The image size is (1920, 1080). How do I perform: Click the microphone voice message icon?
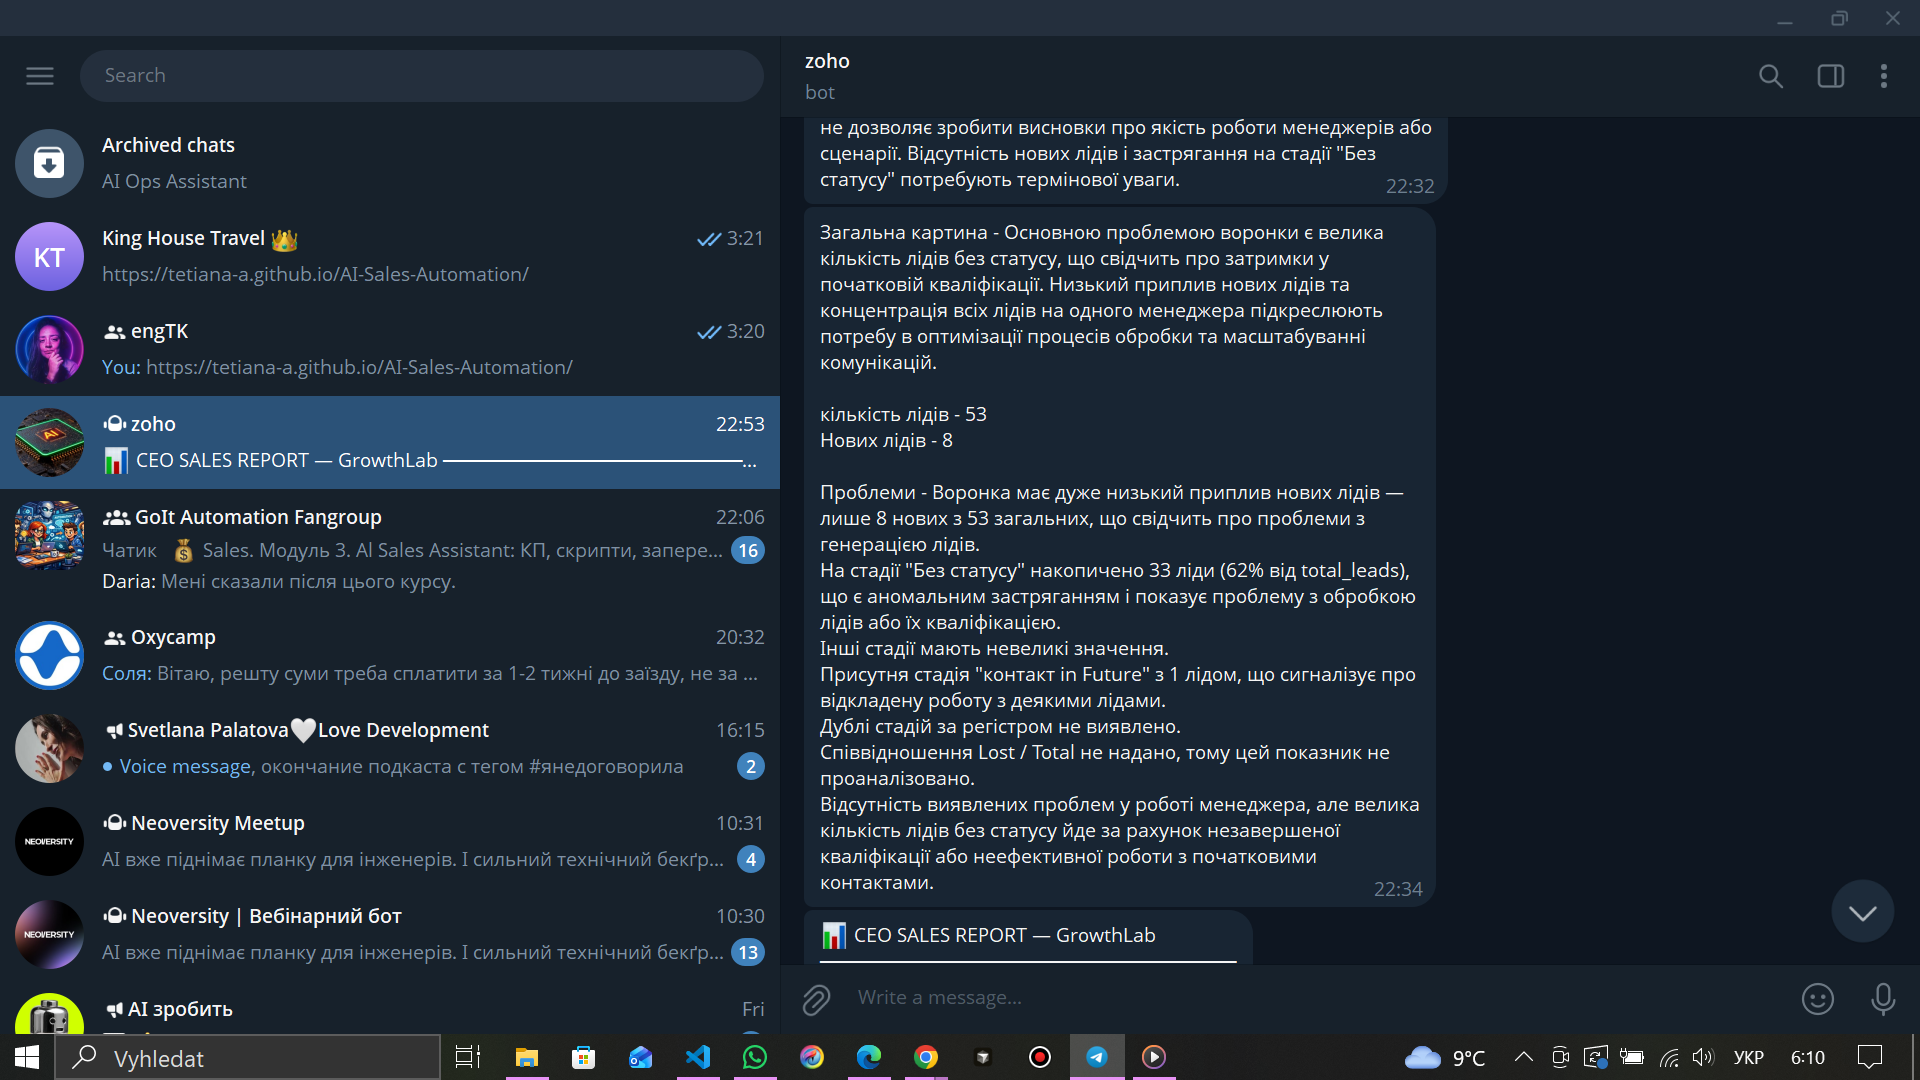1883,999
